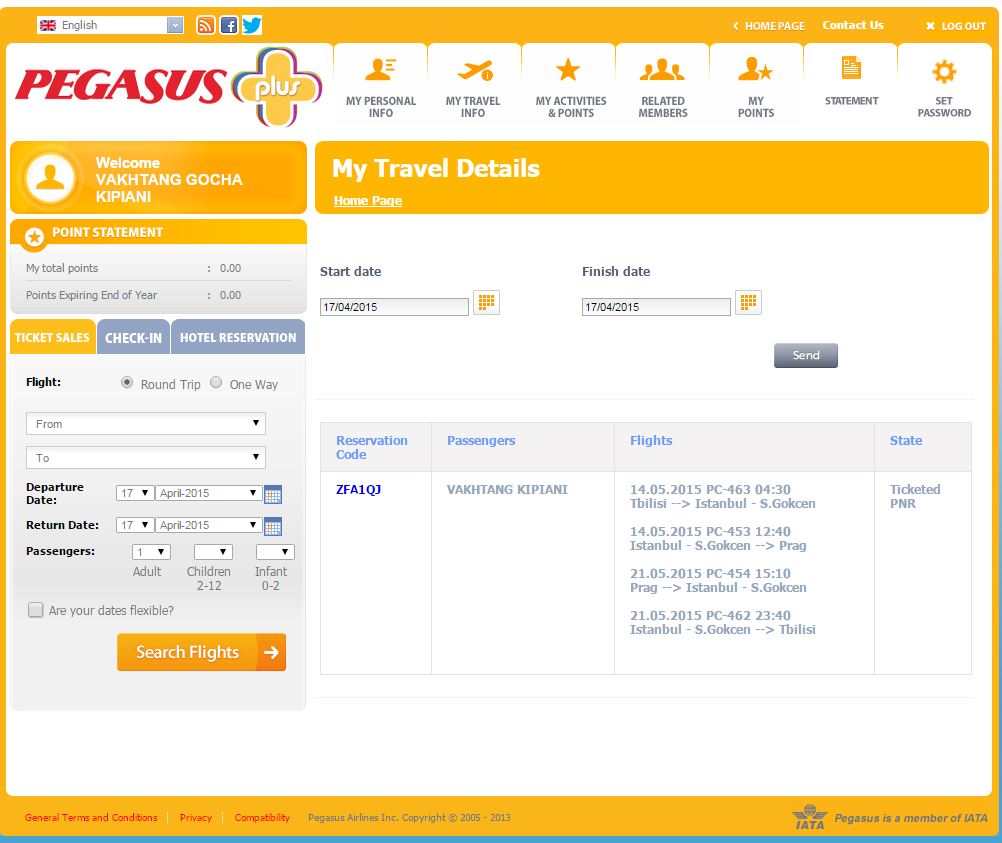1002x843 pixels.
Task: Open the MY TRAVEL INFO menu label
Action: point(473,107)
